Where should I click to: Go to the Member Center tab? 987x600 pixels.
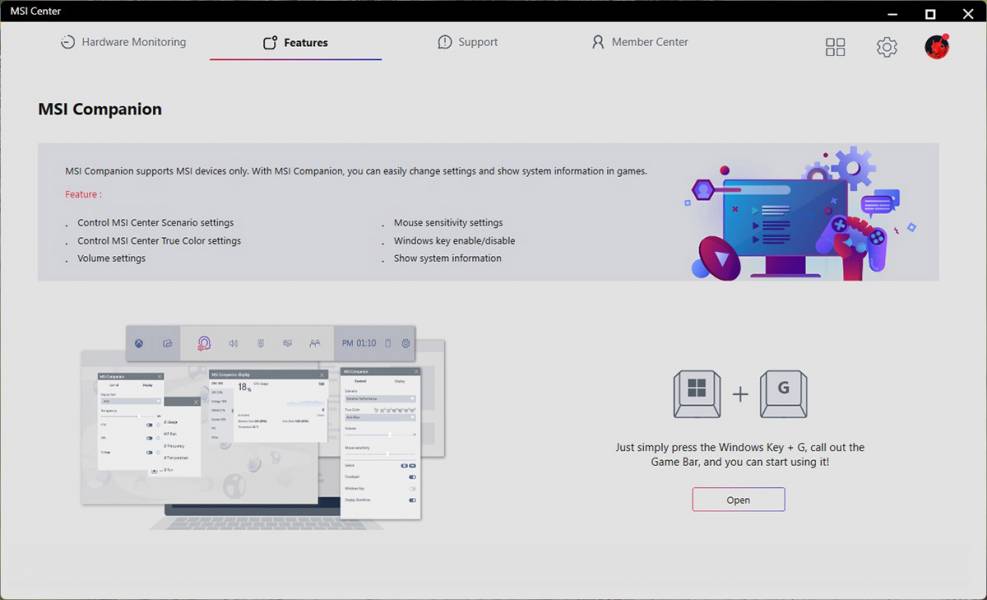[x=640, y=42]
